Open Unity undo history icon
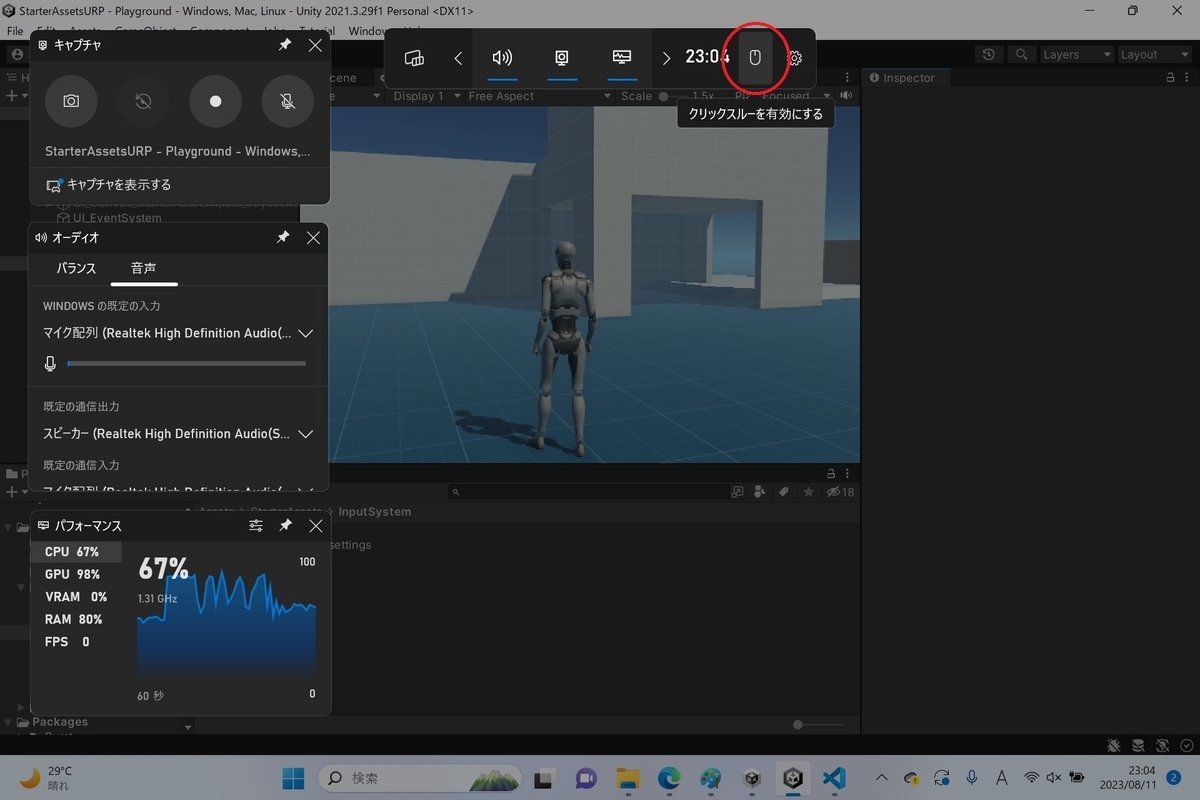The height and width of the screenshot is (800, 1200). tap(989, 55)
